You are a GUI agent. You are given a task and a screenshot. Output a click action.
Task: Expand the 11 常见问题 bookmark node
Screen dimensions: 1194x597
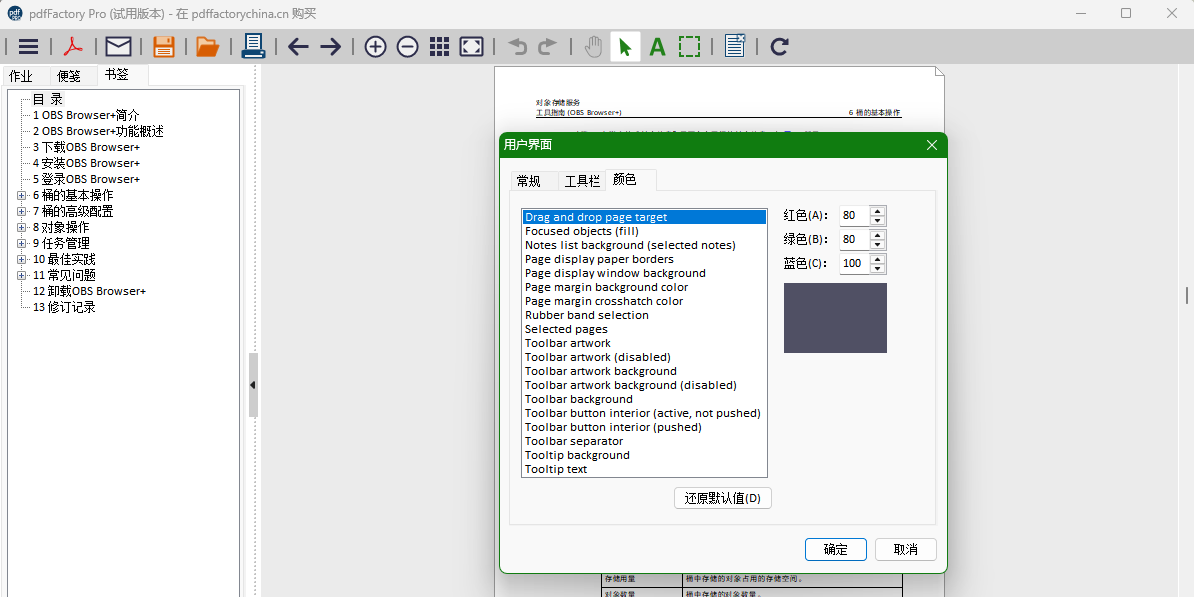coord(22,275)
